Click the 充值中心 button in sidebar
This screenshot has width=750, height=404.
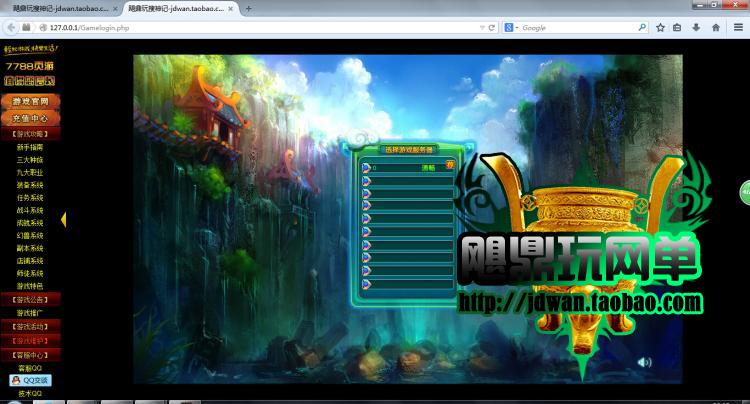(30, 118)
